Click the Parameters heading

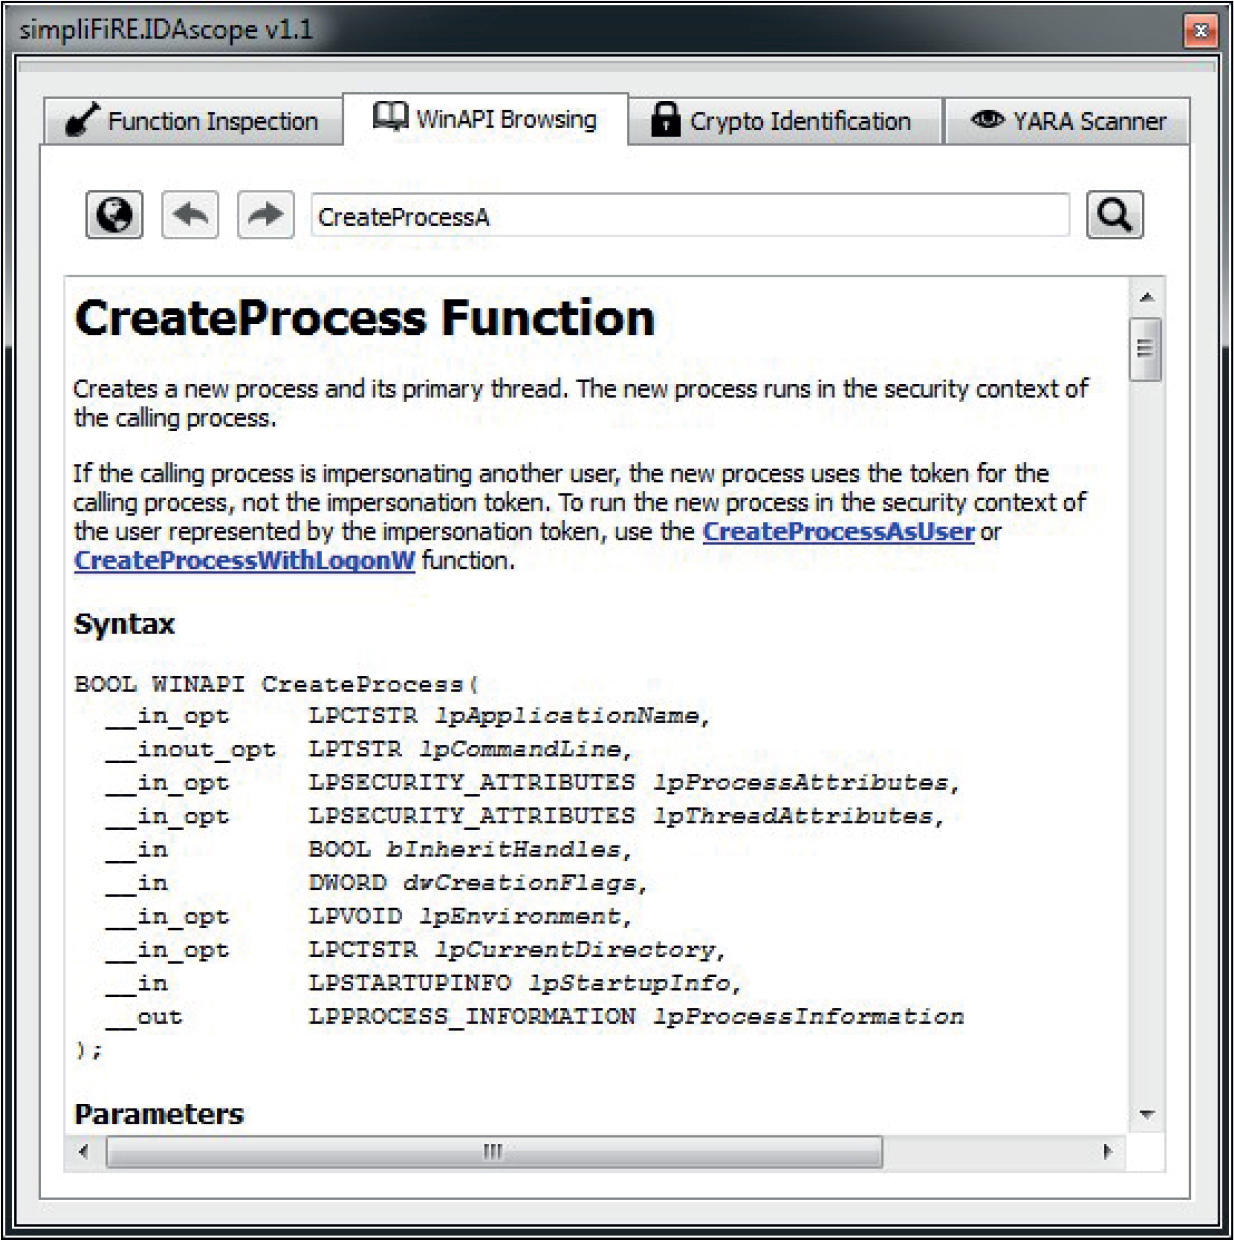pyautogui.click(x=159, y=1114)
